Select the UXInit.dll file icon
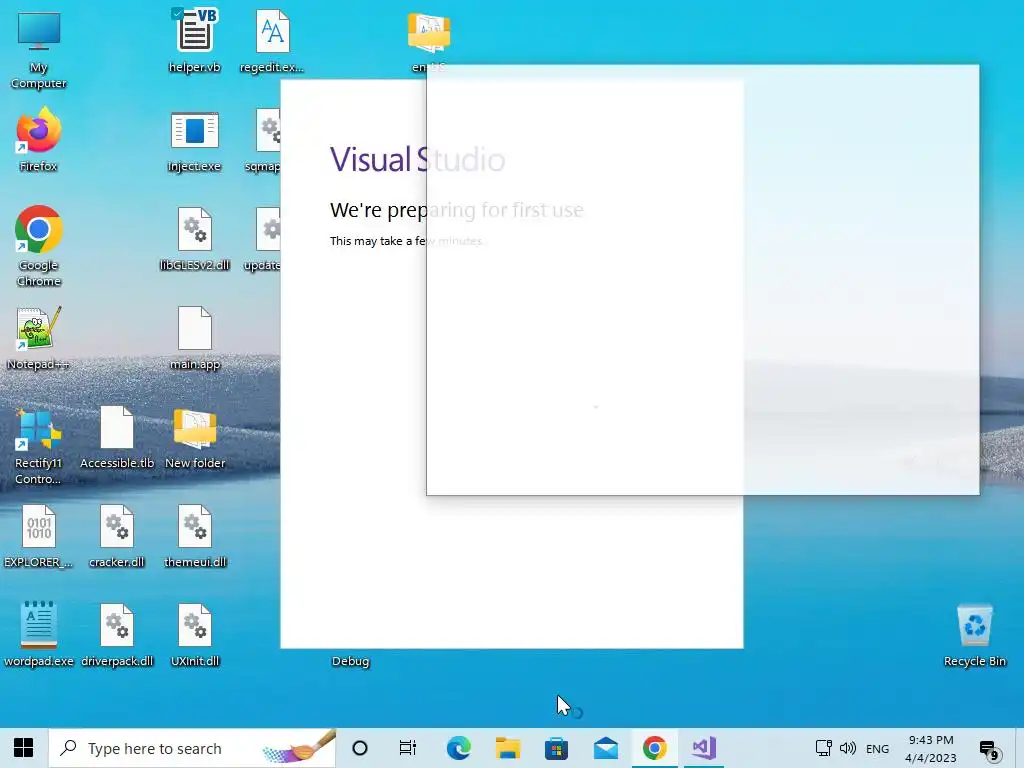The height and width of the screenshot is (768, 1024). 195,635
